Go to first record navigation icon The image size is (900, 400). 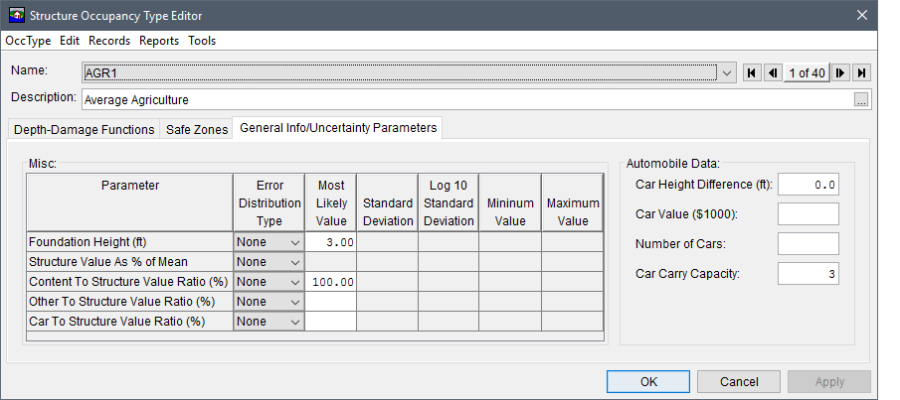coord(751,73)
